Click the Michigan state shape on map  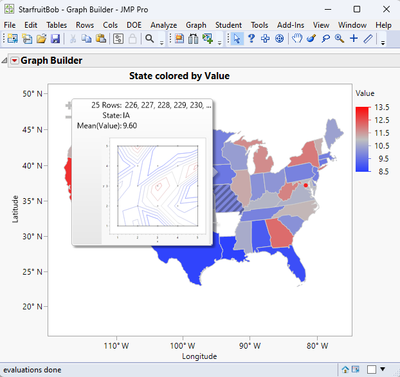tap(263, 160)
